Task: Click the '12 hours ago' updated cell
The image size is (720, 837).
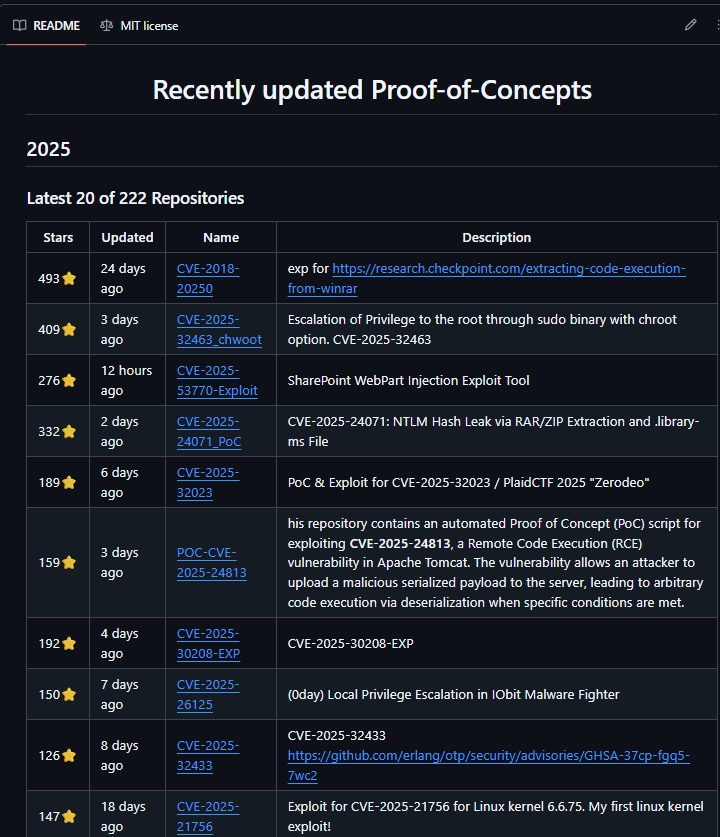Action: pos(126,381)
